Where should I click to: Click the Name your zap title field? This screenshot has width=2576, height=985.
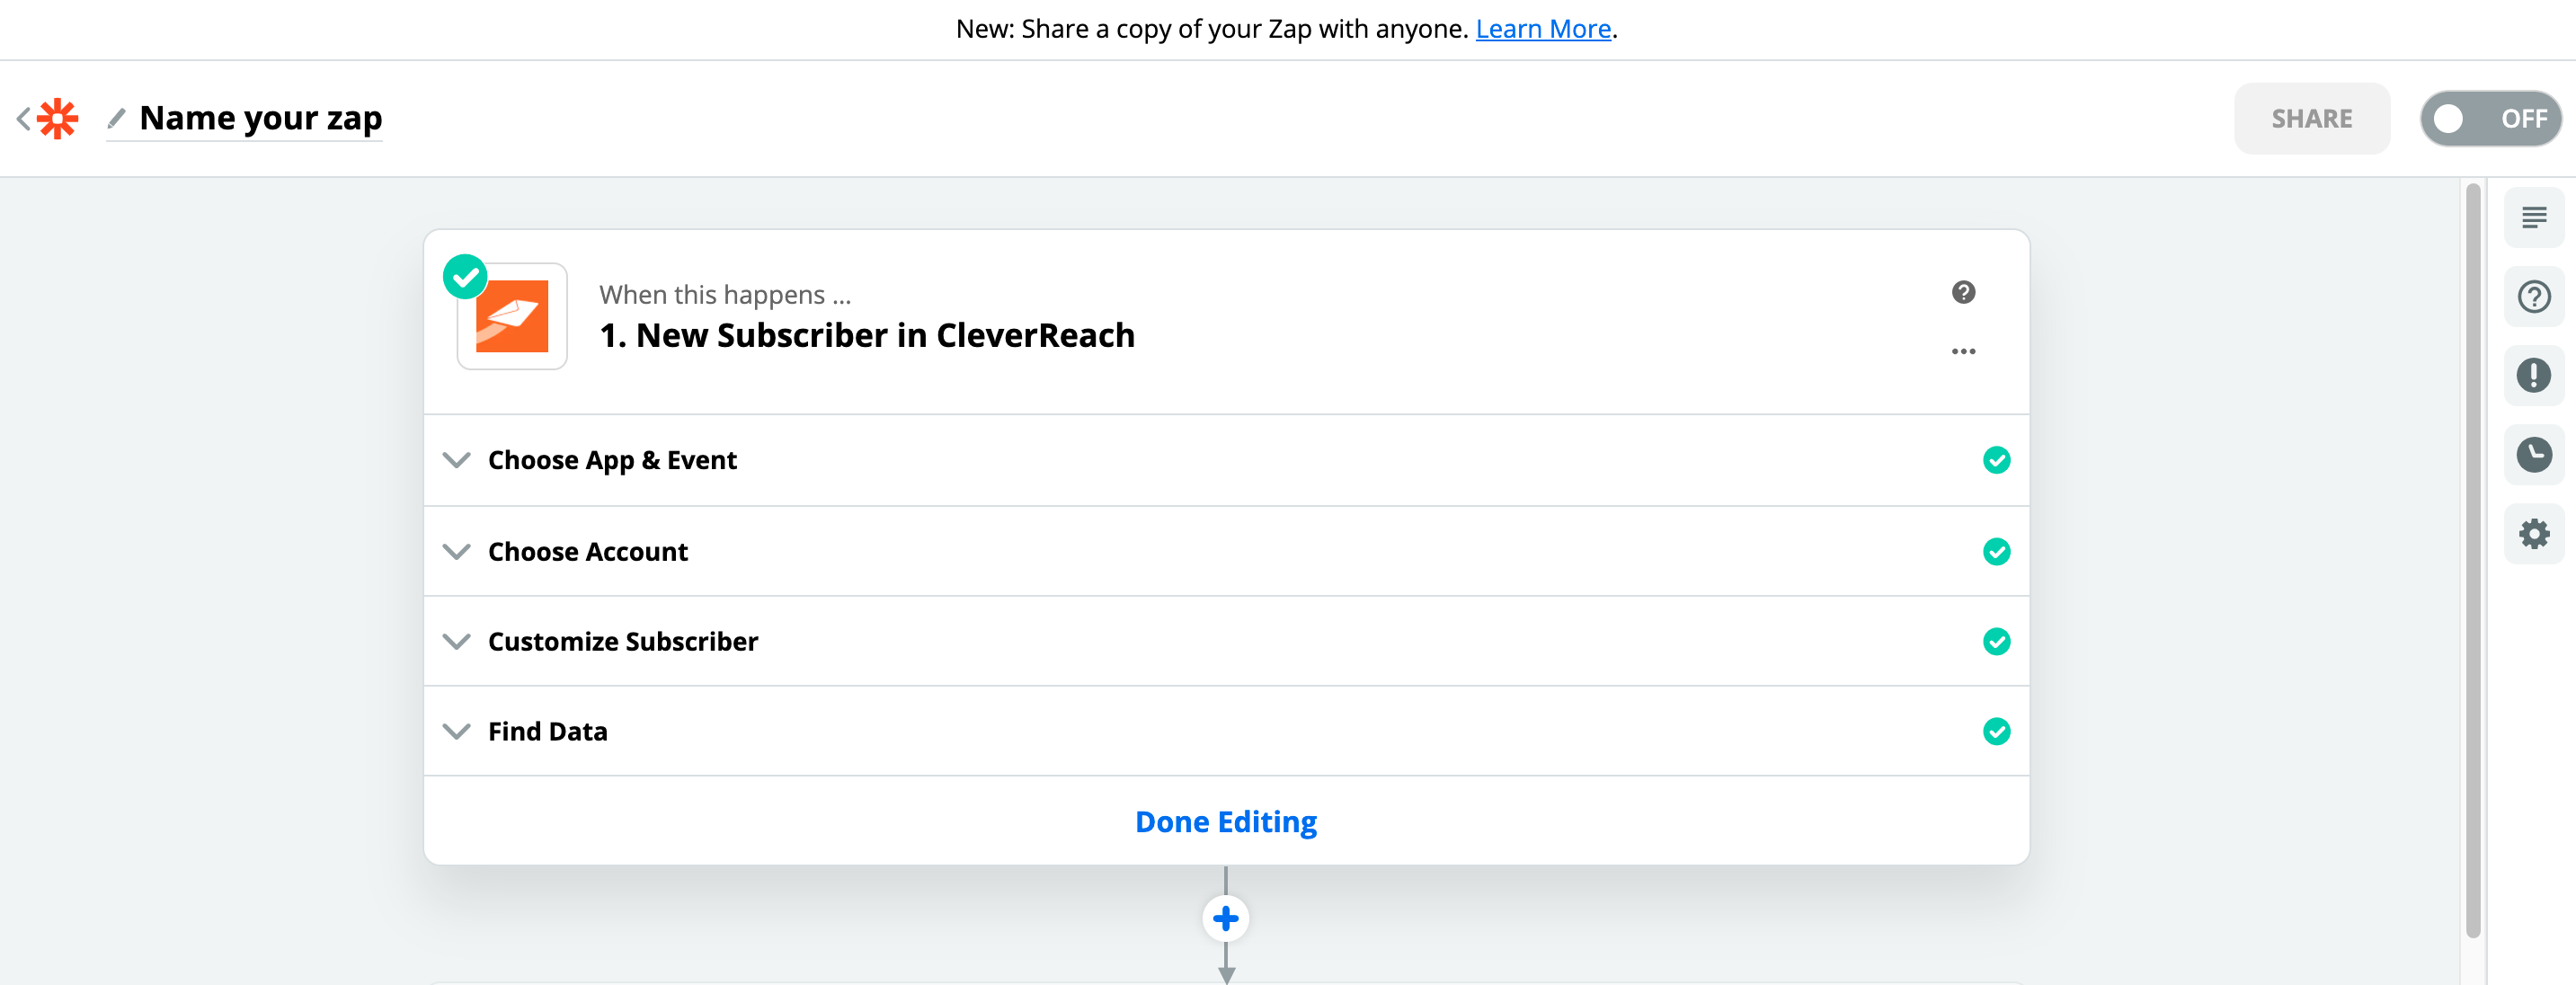click(x=260, y=119)
